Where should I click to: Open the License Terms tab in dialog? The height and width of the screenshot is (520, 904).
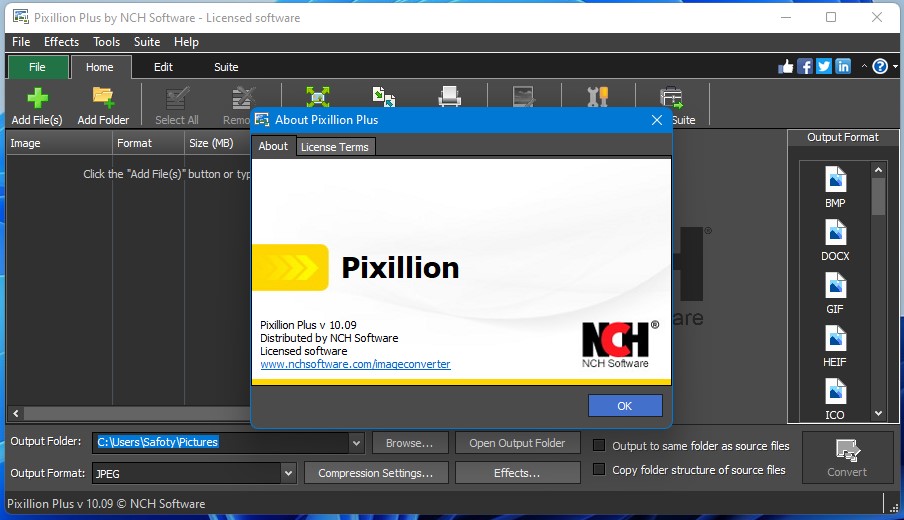[x=335, y=146]
